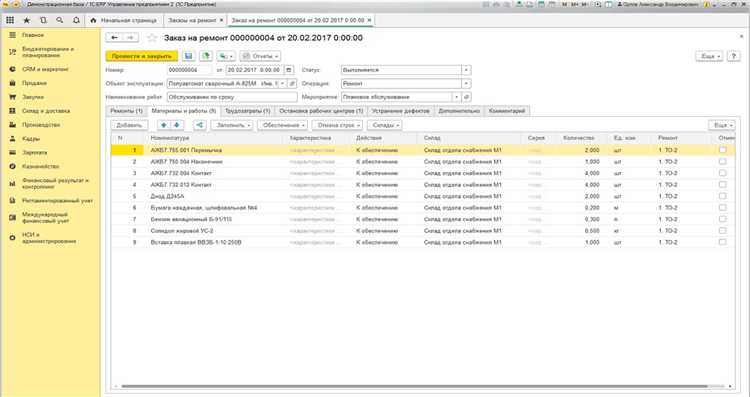The width and height of the screenshot is (750, 397).
Task: Open the Отчеты dropdown
Action: [x=260, y=56]
